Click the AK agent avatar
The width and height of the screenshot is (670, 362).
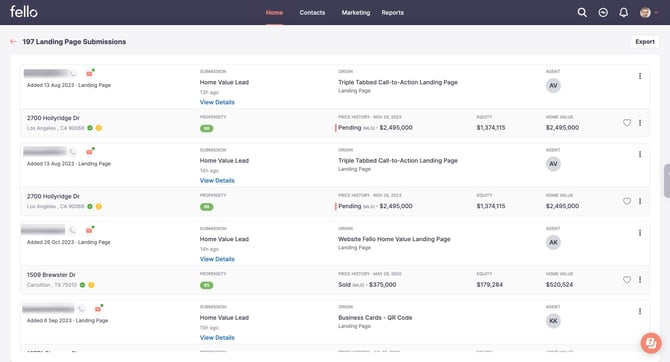pyautogui.click(x=553, y=242)
